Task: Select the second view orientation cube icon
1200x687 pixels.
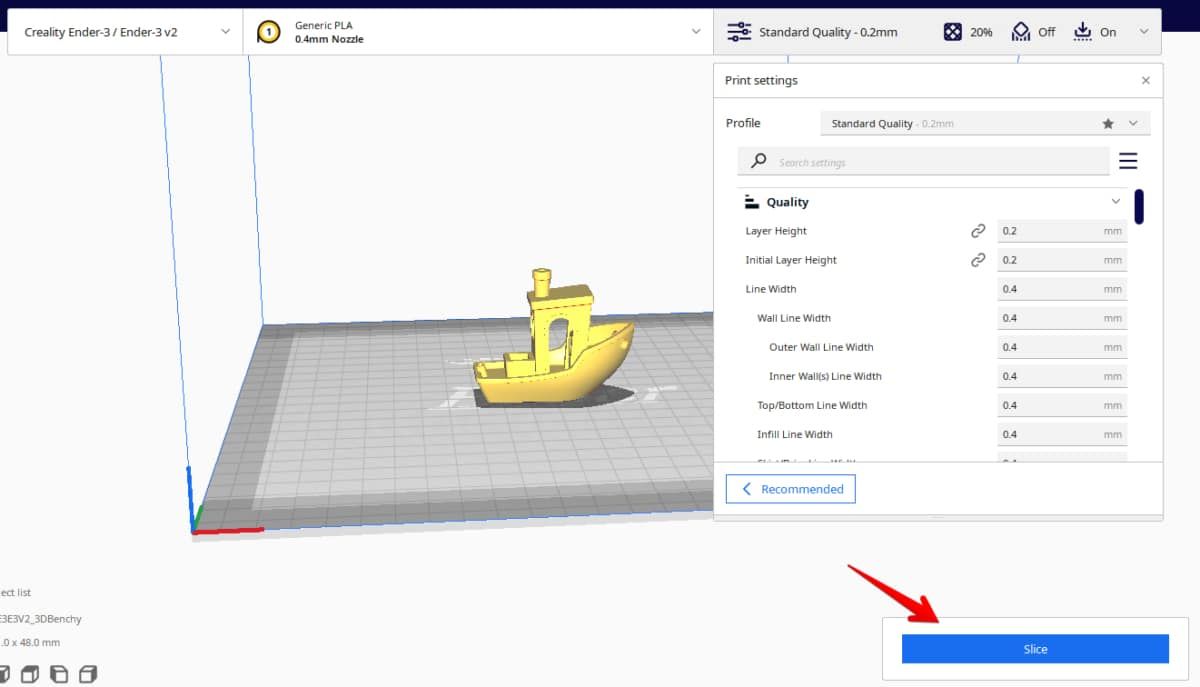Action: [x=30, y=673]
